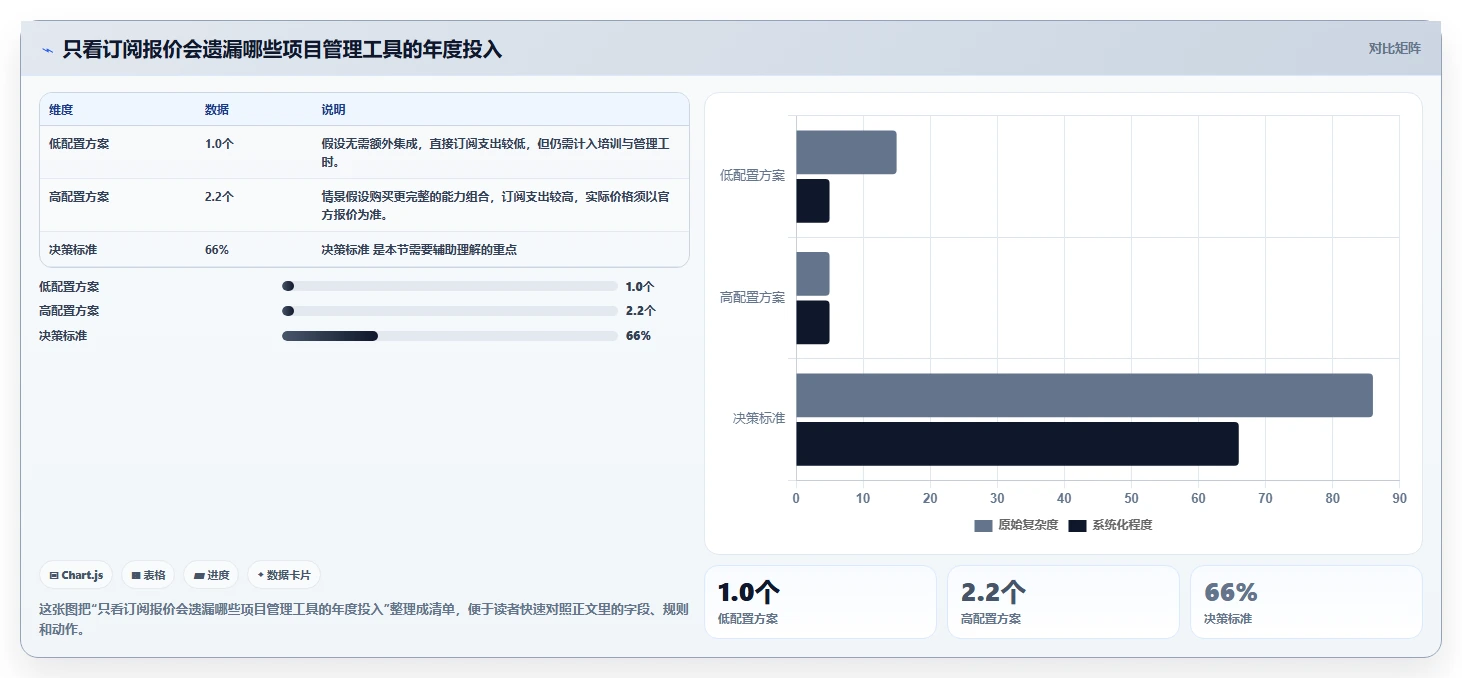Click the 低配置方案 y-axis label in chart
The width and height of the screenshot is (1462, 678).
752,175
